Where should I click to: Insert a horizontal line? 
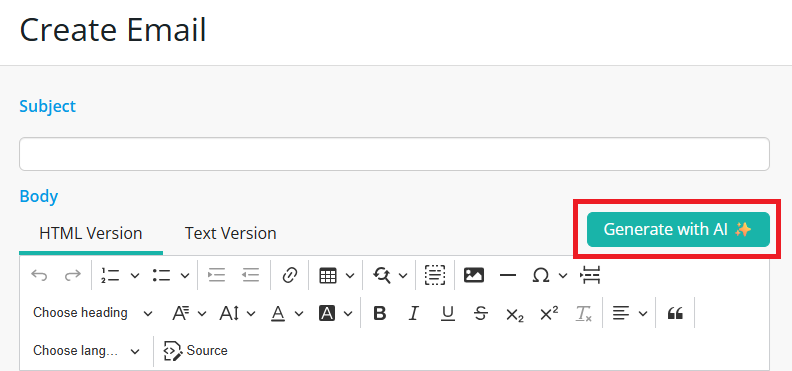tap(508, 275)
